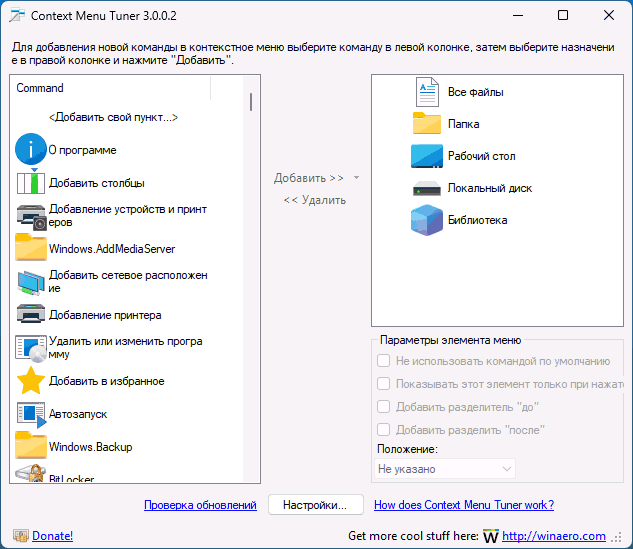Click the blue info icon for О программе
This screenshot has height=549, width=633.
coord(31,149)
